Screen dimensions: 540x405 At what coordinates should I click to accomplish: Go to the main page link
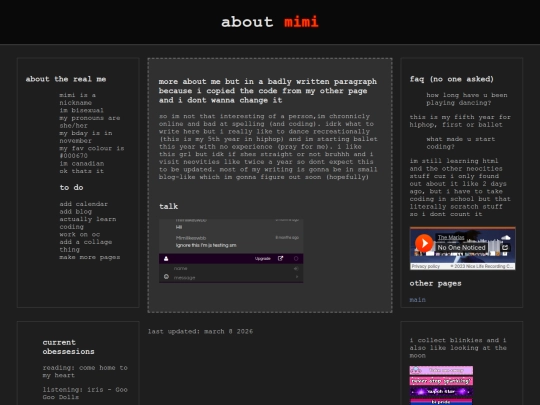coord(417,300)
